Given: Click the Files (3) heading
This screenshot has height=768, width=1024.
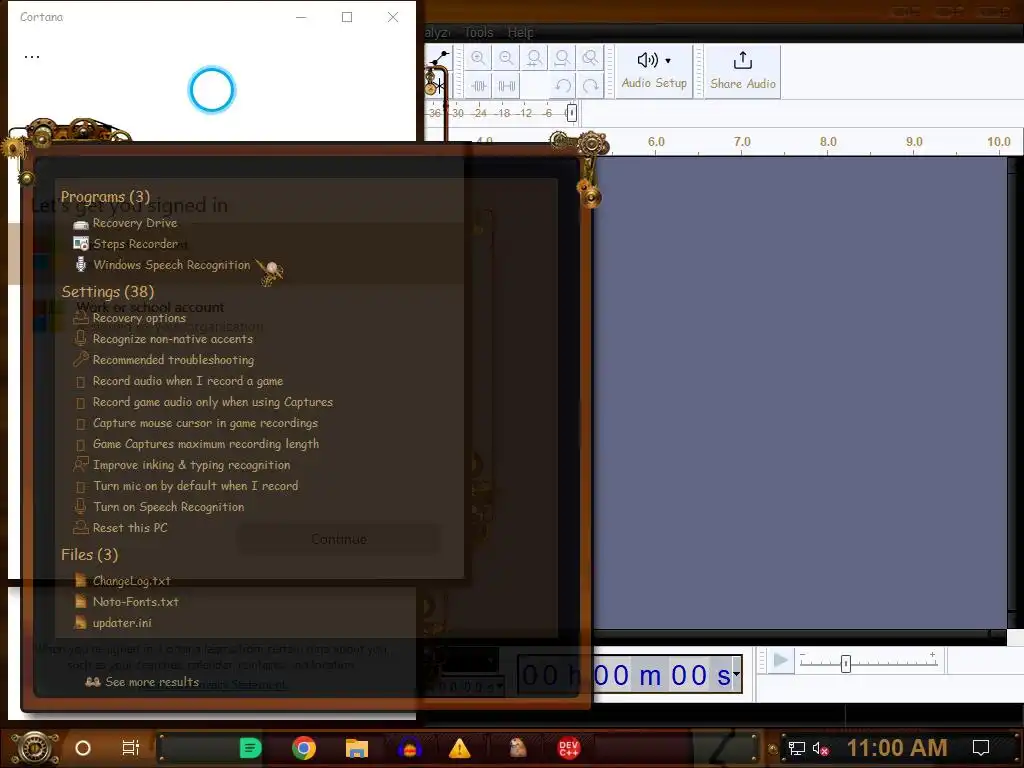Looking at the screenshot, I should (89, 555).
